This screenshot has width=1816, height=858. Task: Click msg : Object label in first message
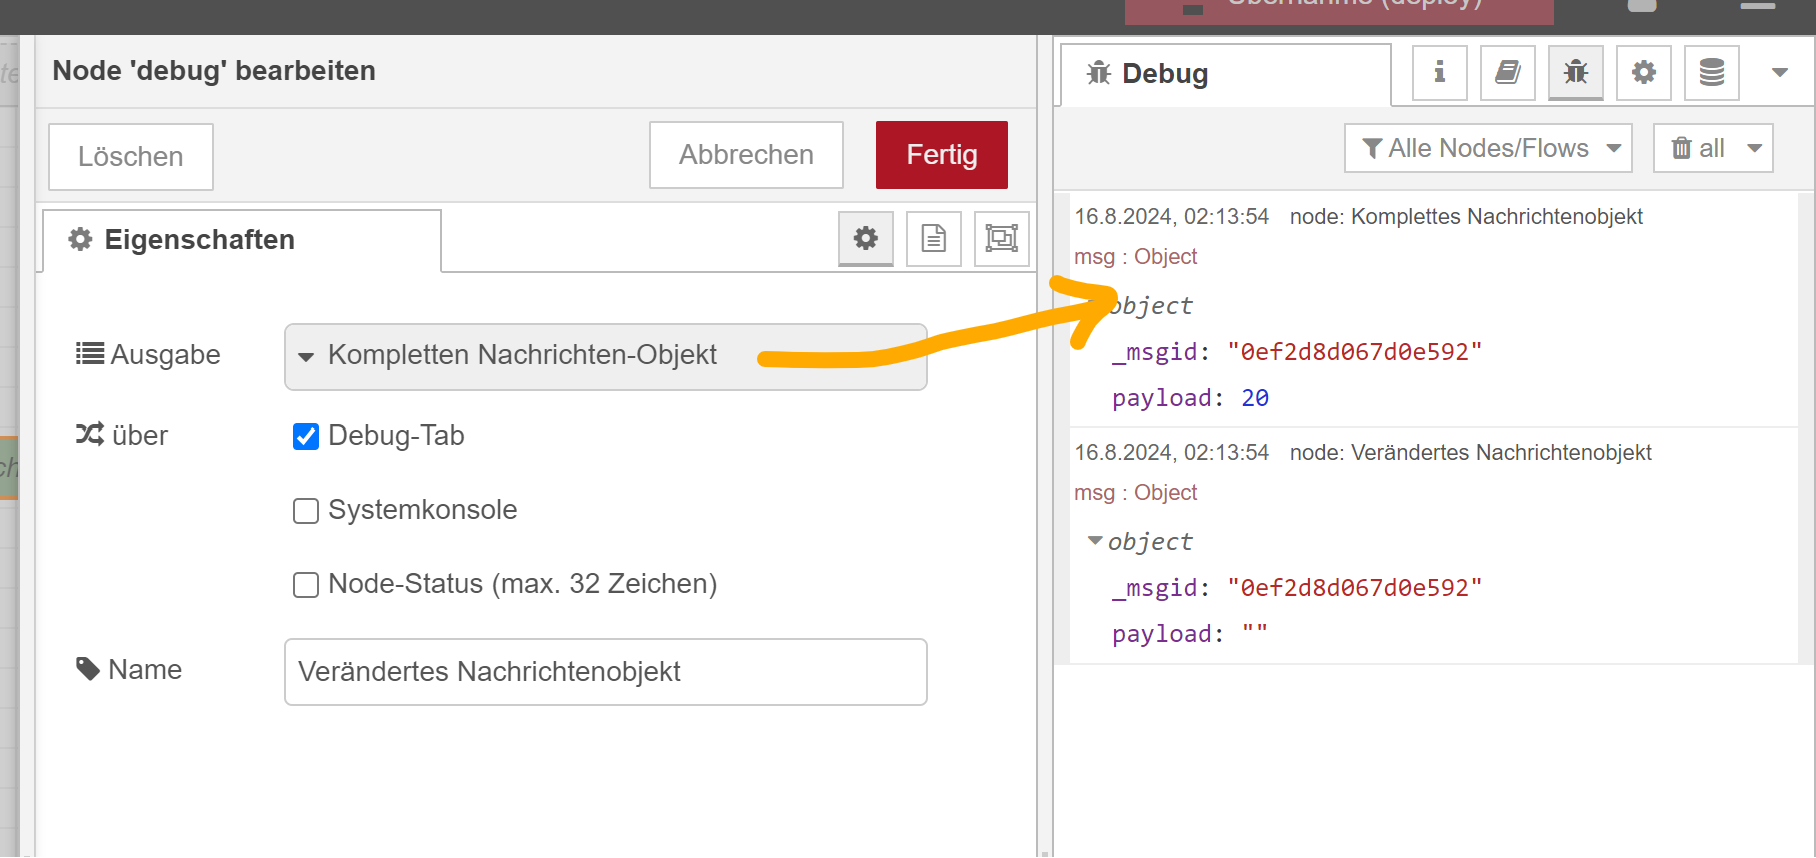coord(1135,257)
